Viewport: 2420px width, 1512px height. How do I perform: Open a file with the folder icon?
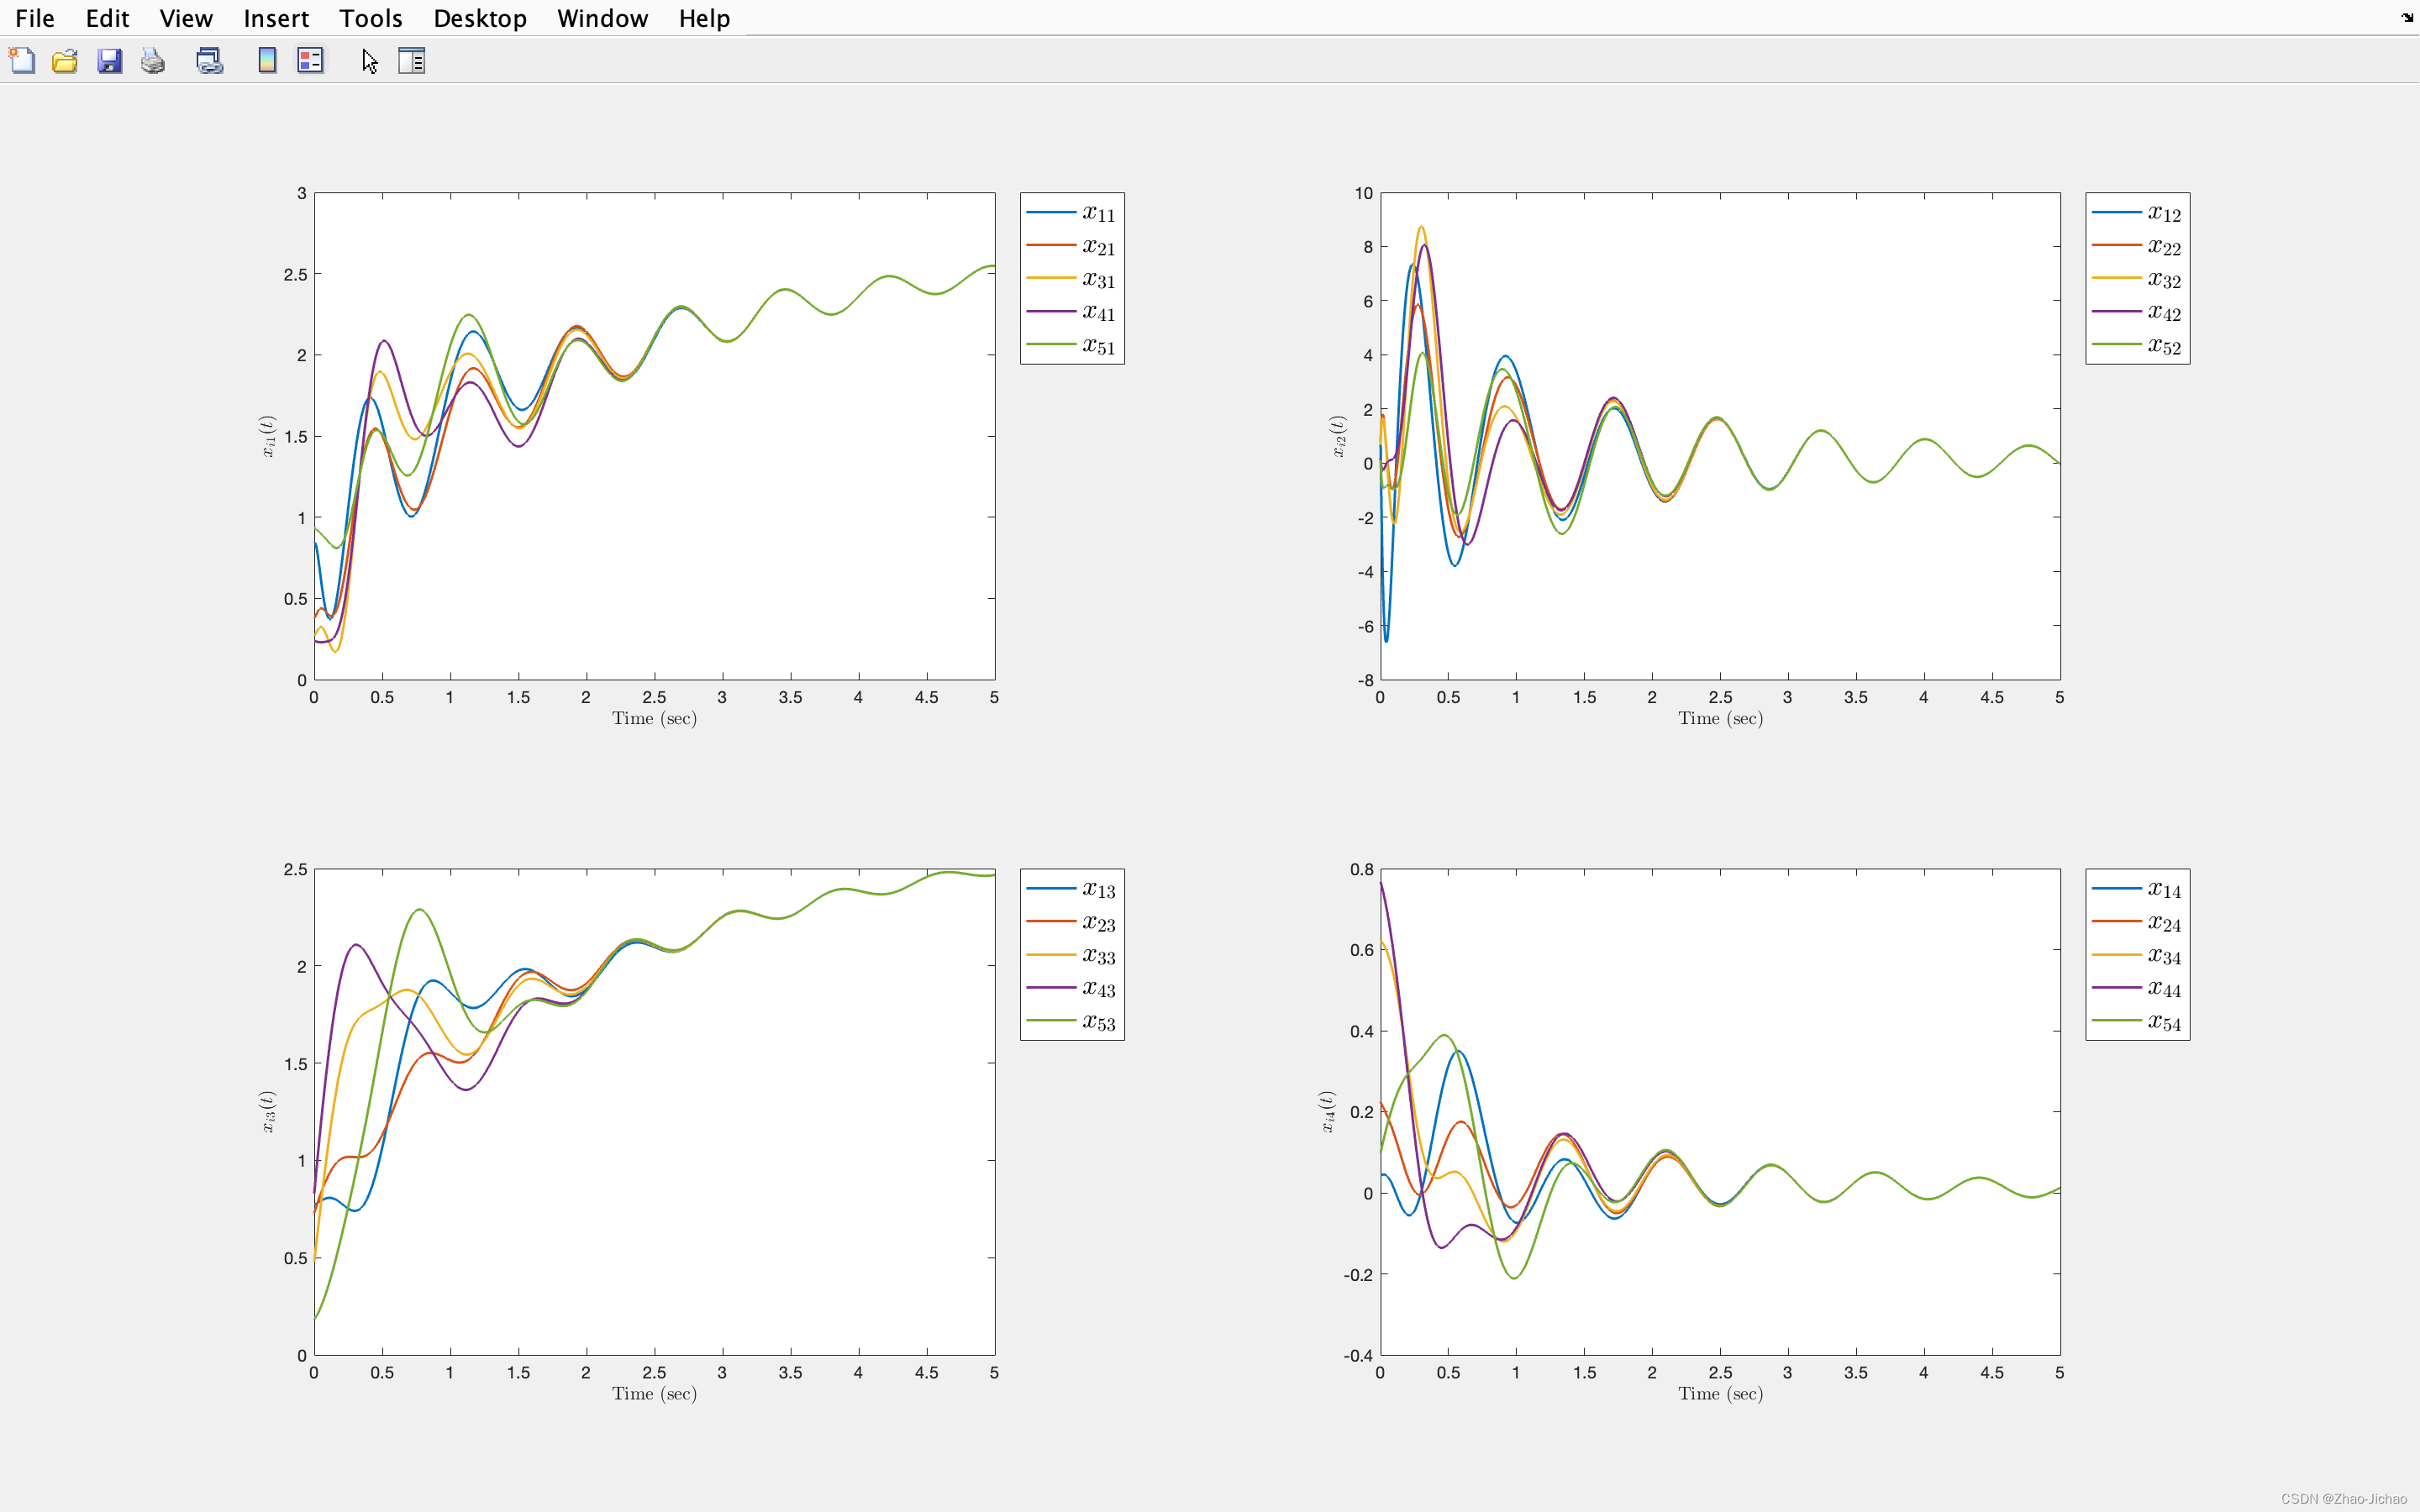point(65,61)
